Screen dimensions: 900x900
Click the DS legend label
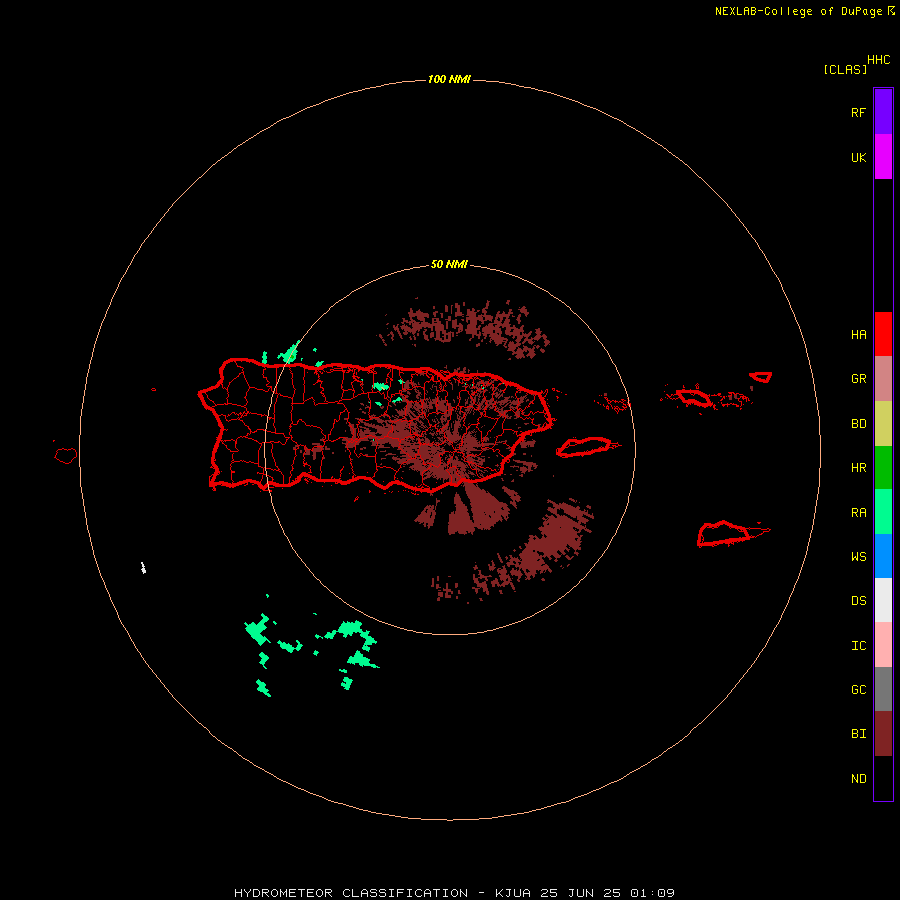(x=858, y=601)
